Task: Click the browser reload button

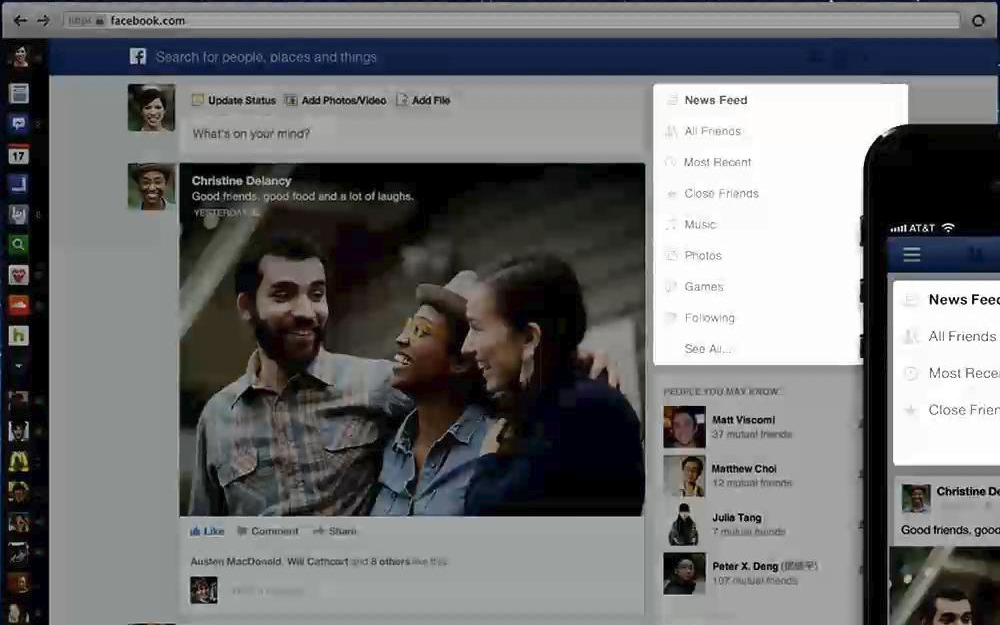Action: click(979, 20)
